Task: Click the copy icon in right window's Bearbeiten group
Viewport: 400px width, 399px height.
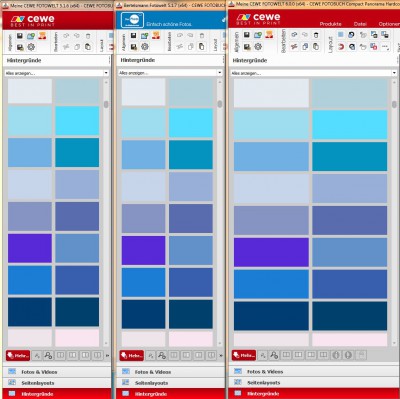Action: [305, 47]
